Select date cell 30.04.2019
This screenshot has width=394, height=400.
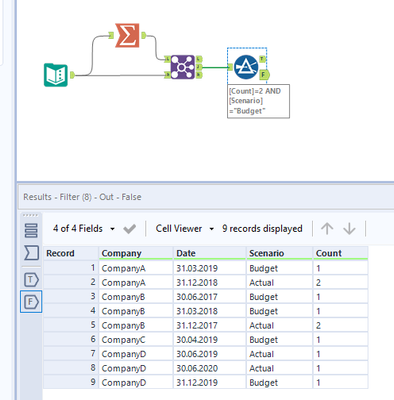pos(209,340)
